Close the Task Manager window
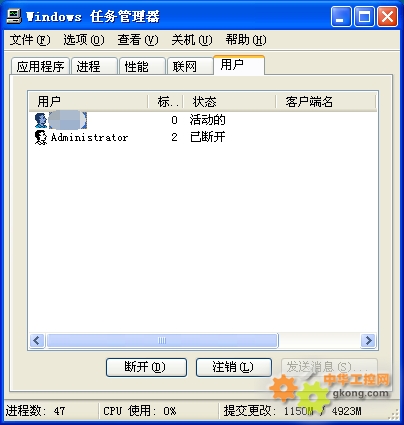 click(x=387, y=17)
